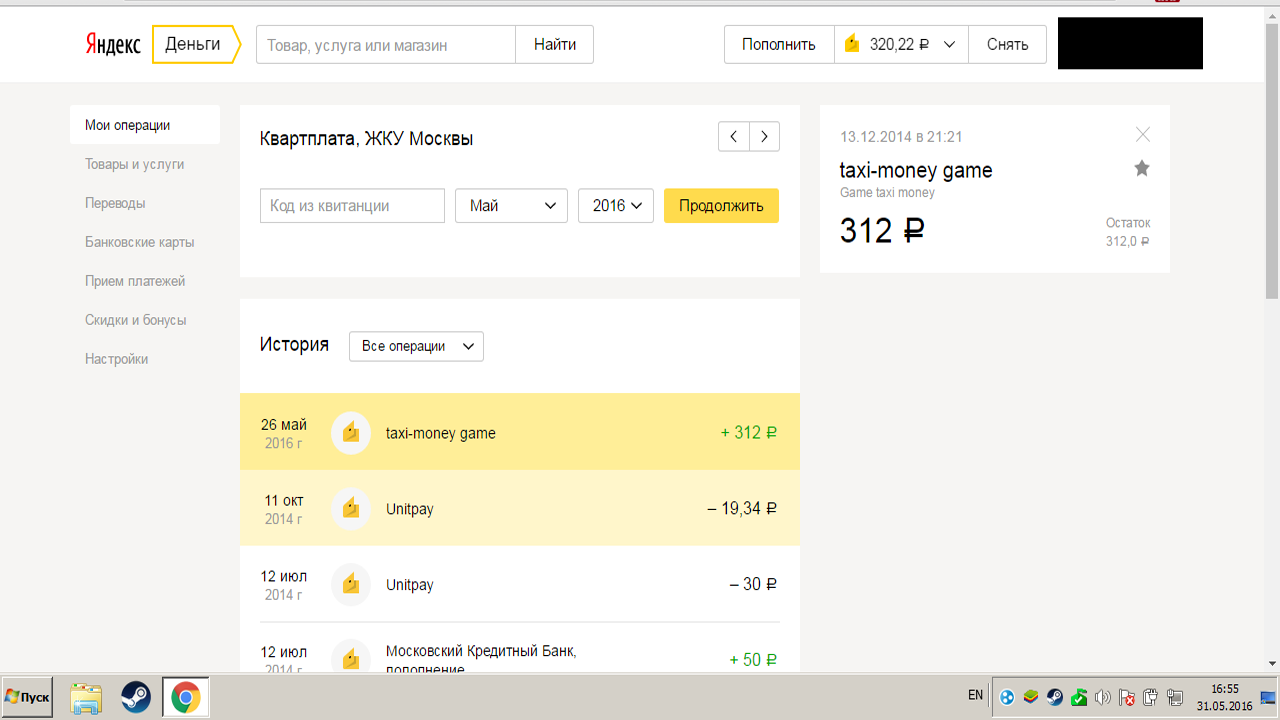
Task: Click wallet icon in the 30 ₽ Unitpay row
Action: point(351,585)
